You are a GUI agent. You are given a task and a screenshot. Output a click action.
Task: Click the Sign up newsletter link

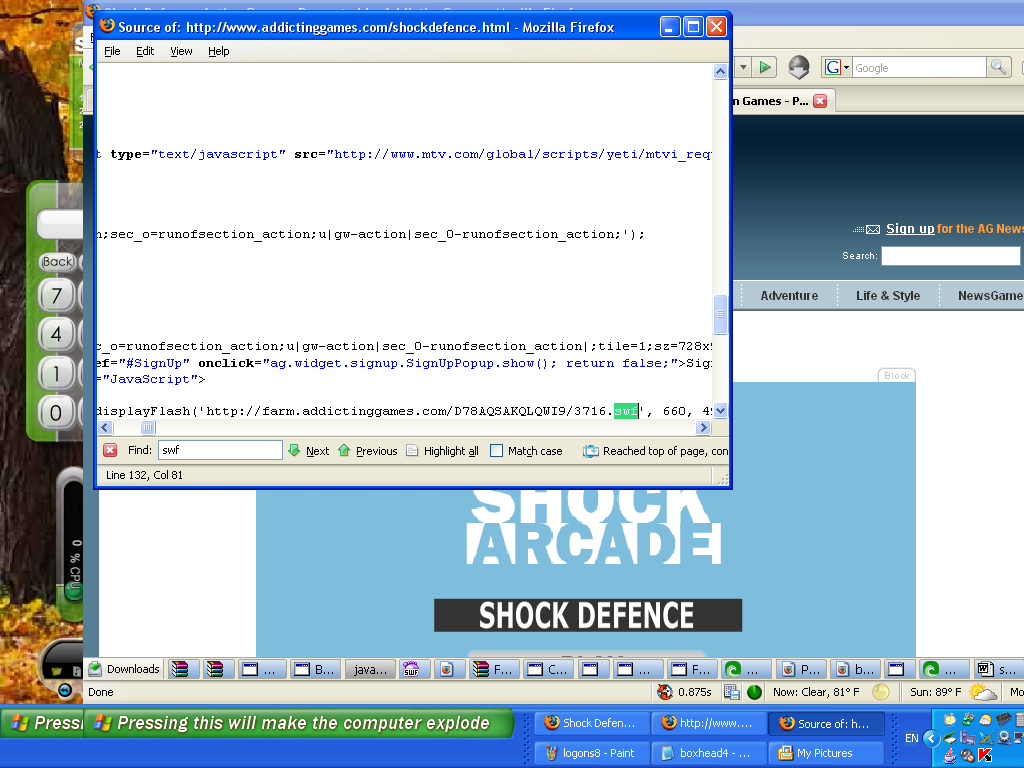tap(910, 229)
